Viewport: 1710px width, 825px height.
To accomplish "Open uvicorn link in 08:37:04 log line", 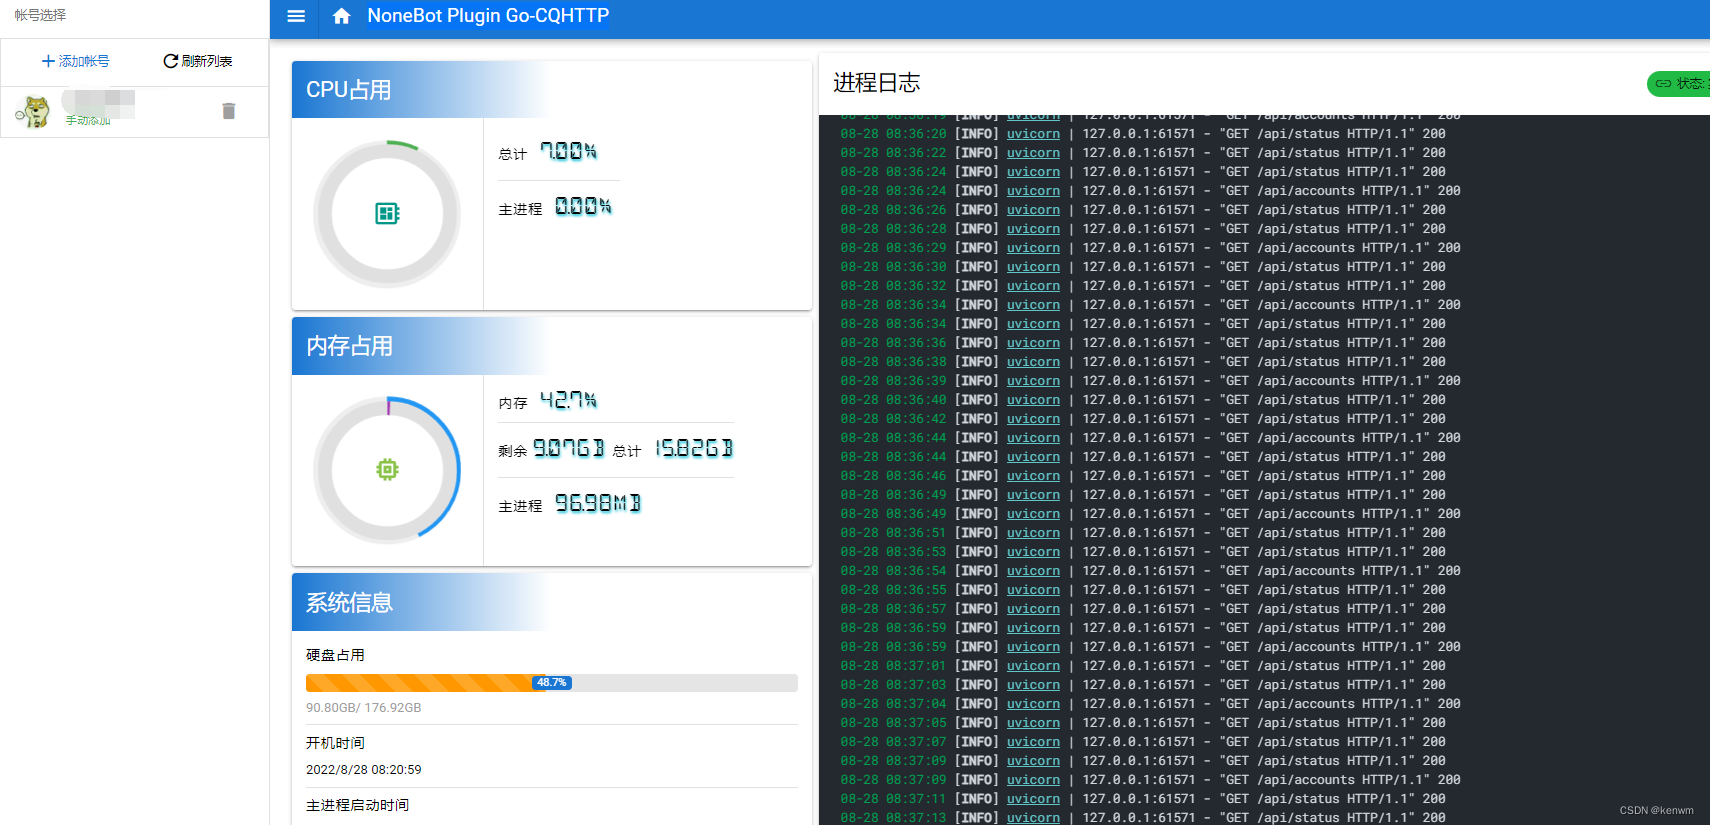I will click(x=1033, y=704).
